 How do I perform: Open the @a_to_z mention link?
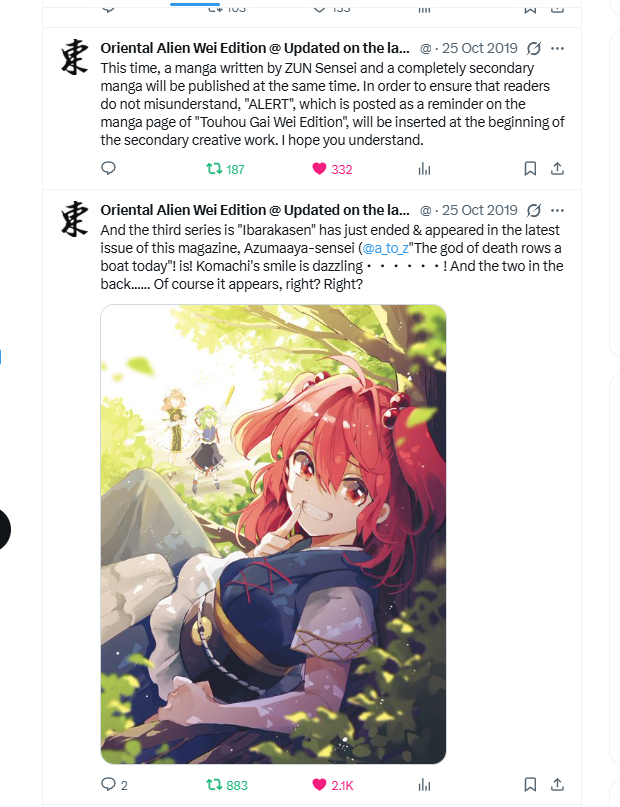point(385,248)
